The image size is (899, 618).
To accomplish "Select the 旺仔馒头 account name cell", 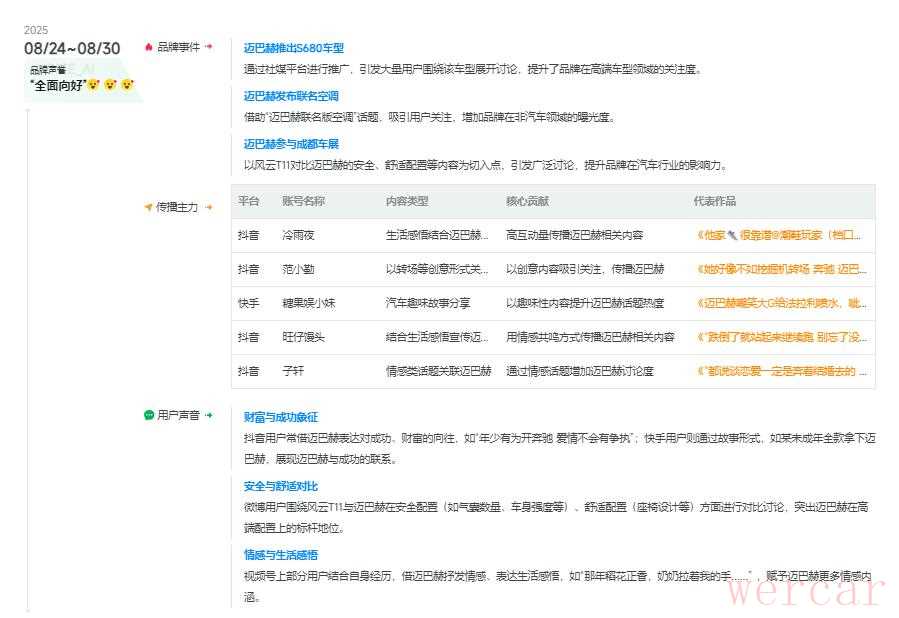I will (303, 337).
